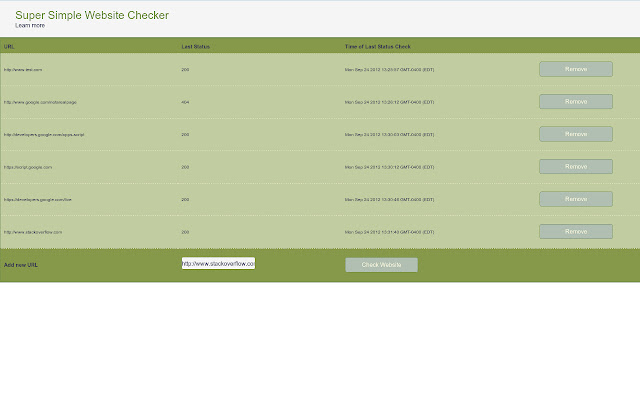Screen dimensions: 640x400
Task: Remove the google.com/notarealpage entry
Action: [x=576, y=102]
